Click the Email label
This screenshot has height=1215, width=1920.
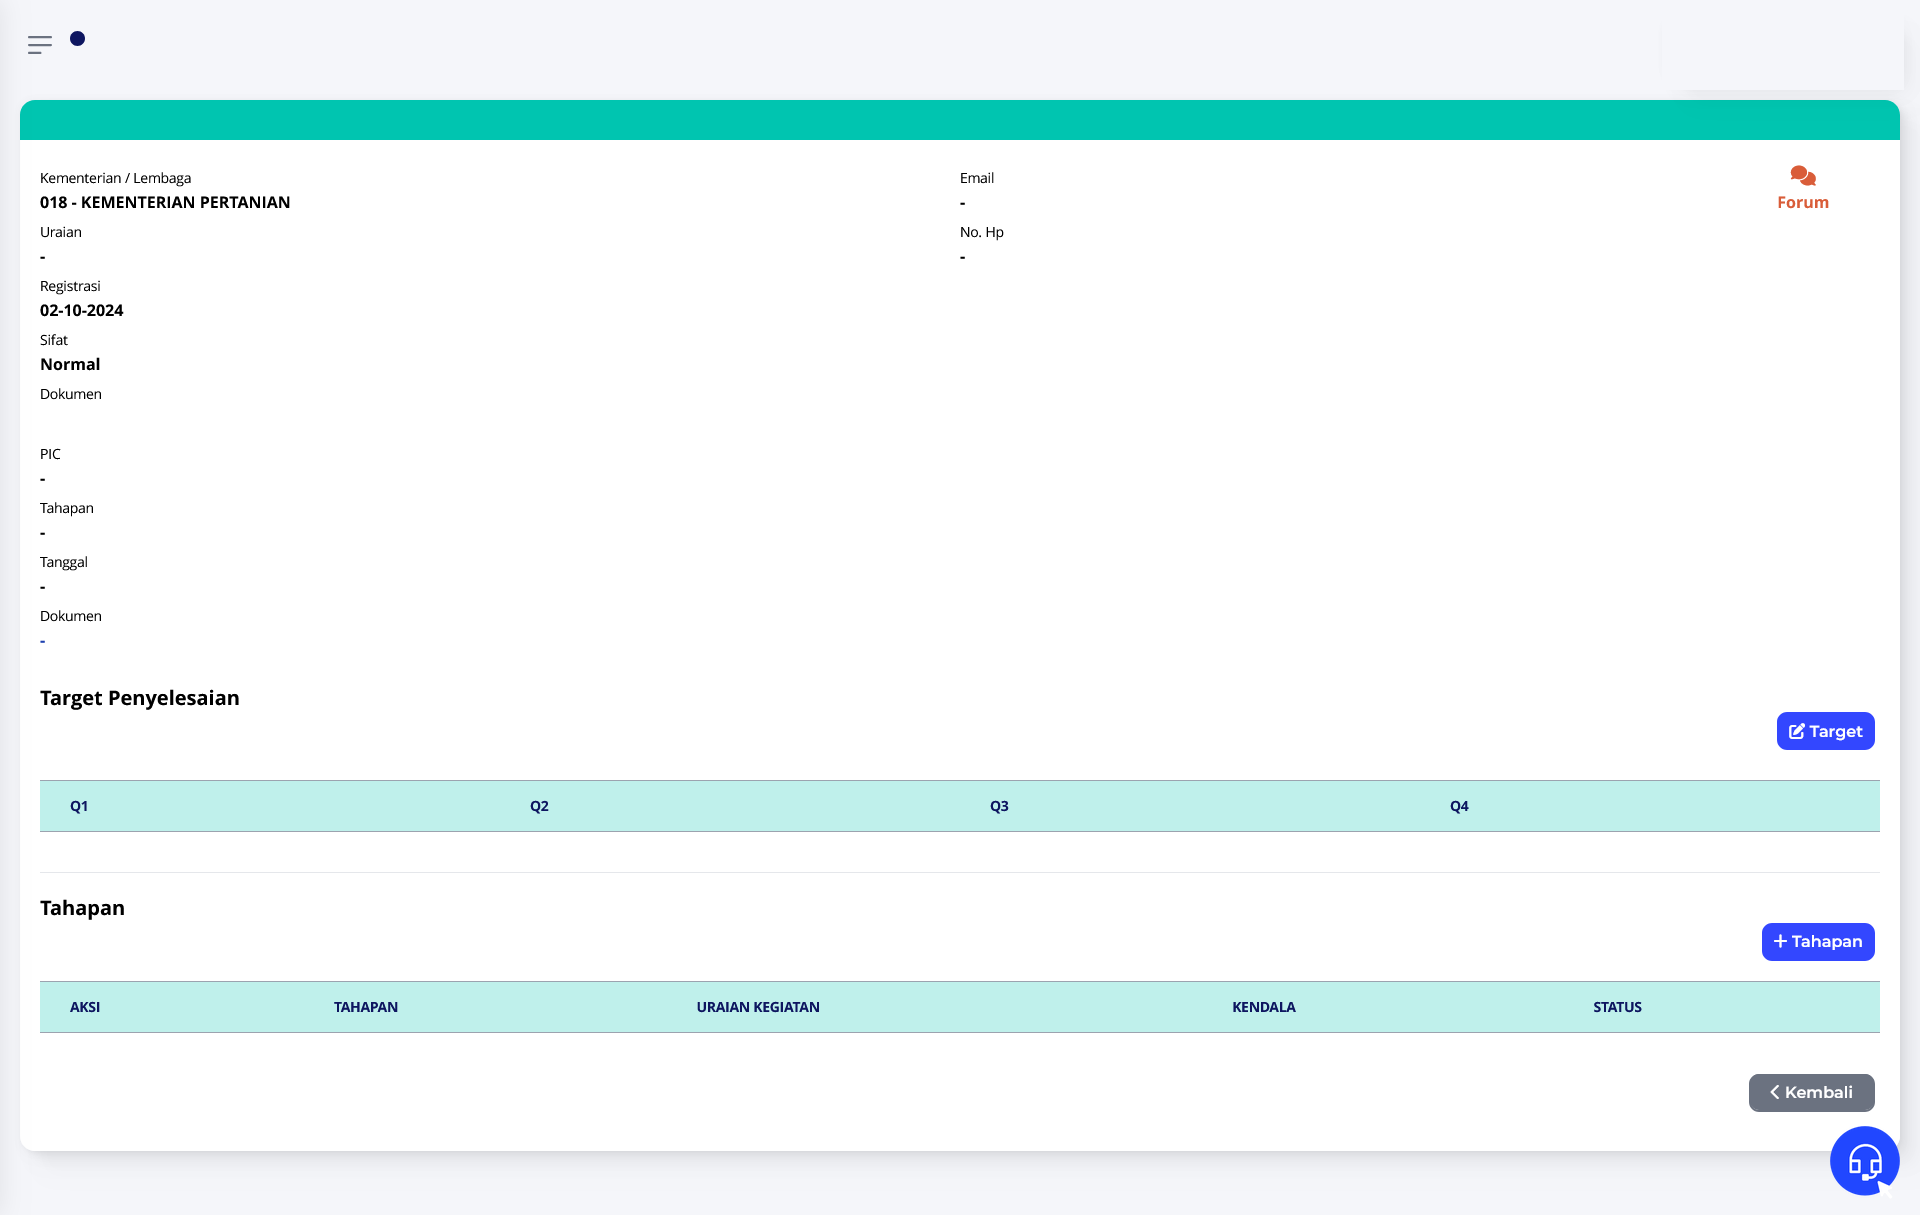(977, 178)
